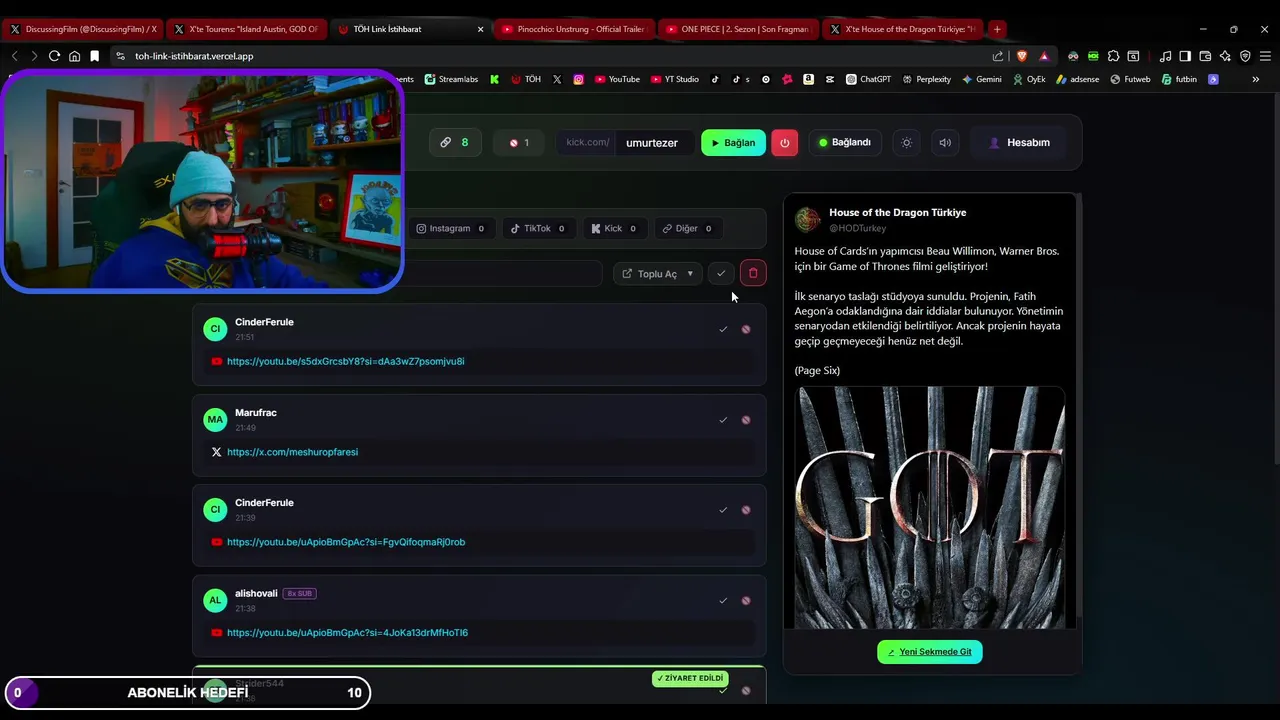Click the CinderFerule avatar at 21:51
The height and width of the screenshot is (720, 1280).
tap(215, 329)
